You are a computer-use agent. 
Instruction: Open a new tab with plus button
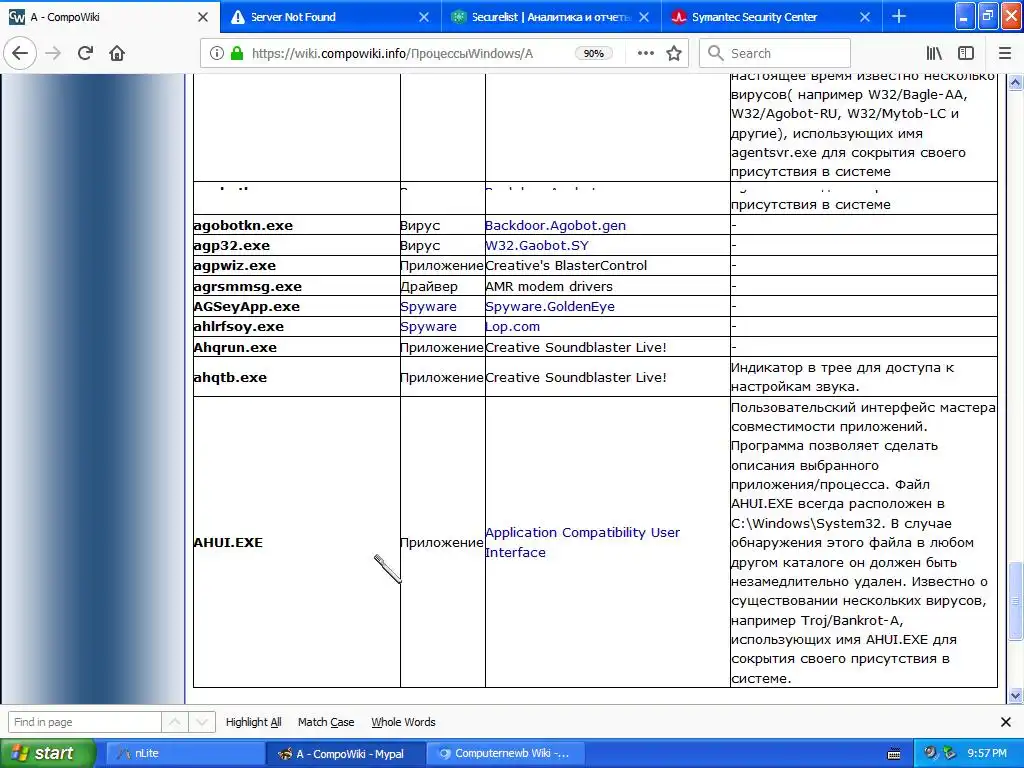[x=899, y=16]
